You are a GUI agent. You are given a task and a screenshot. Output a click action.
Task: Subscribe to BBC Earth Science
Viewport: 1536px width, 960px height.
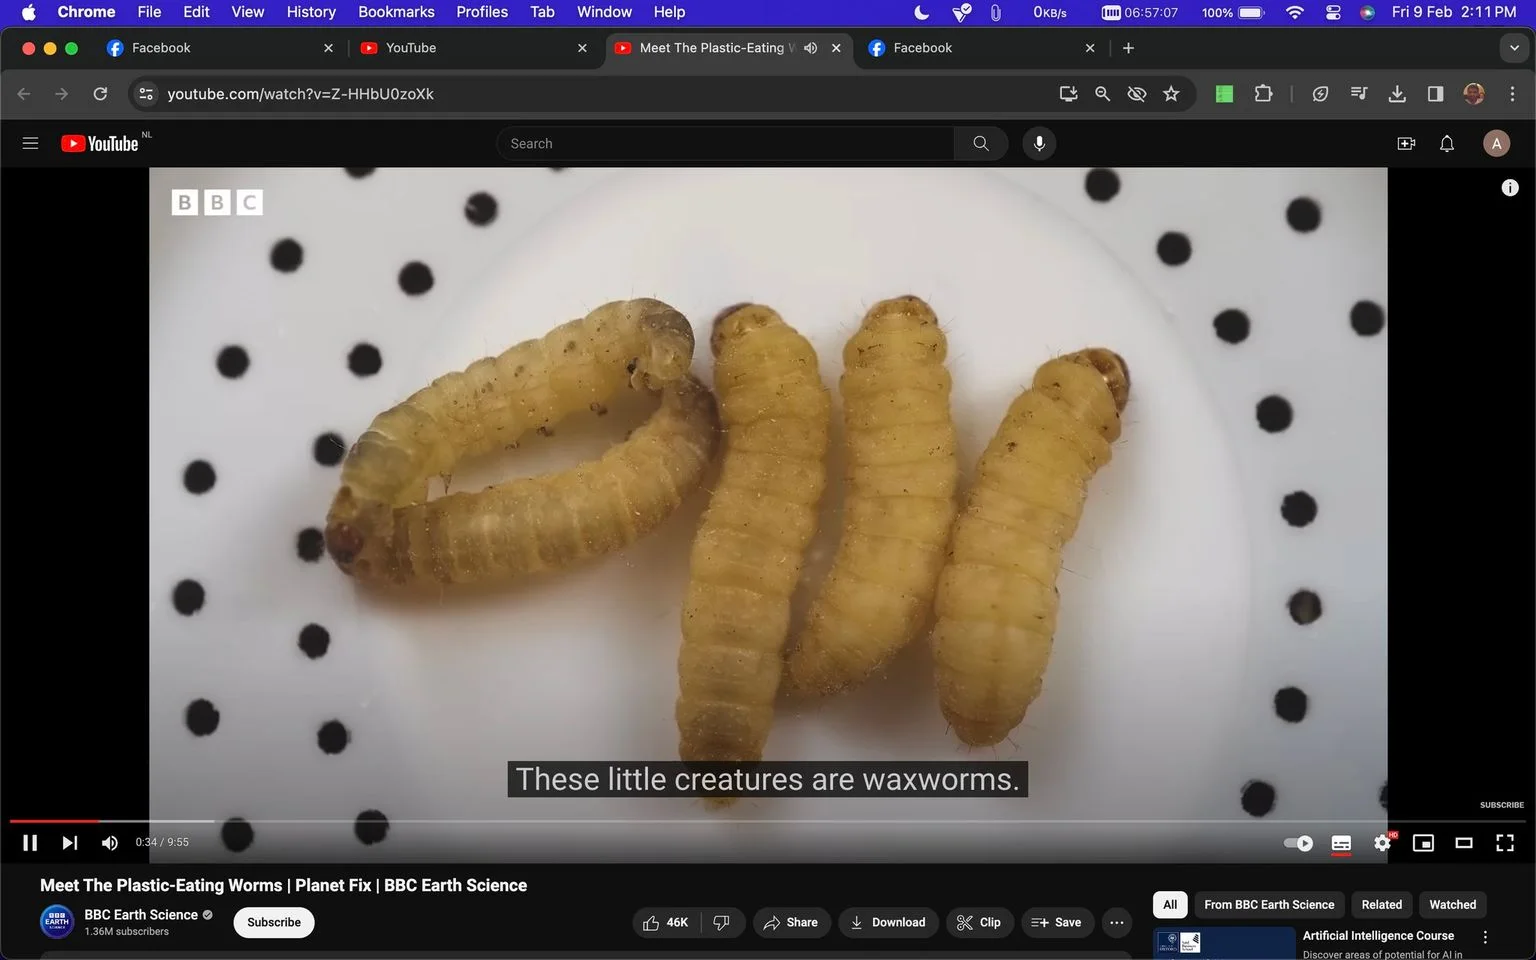point(274,922)
